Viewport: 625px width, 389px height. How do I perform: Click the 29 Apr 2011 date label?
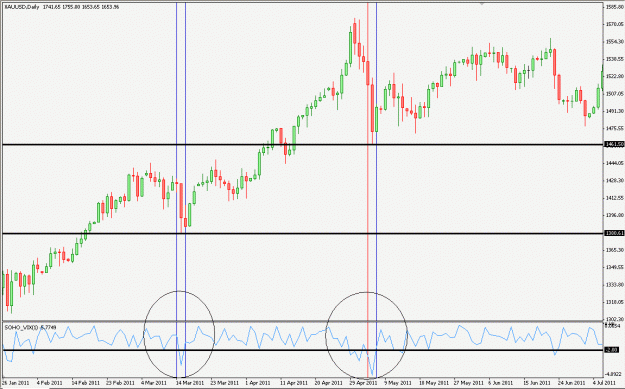pyautogui.click(x=364, y=383)
